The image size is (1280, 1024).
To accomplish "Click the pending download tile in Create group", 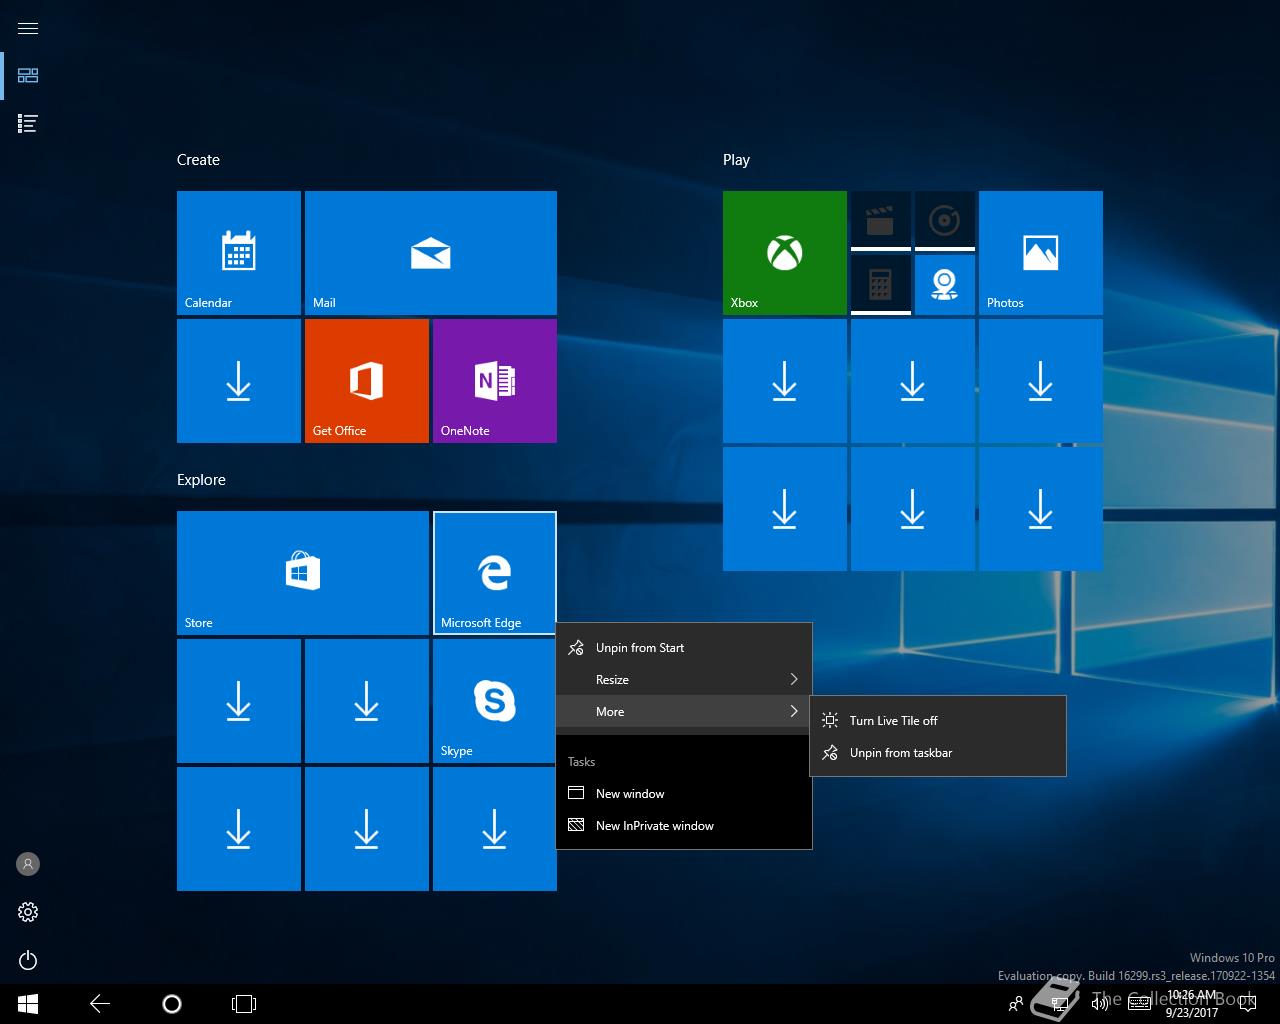I will point(239,381).
